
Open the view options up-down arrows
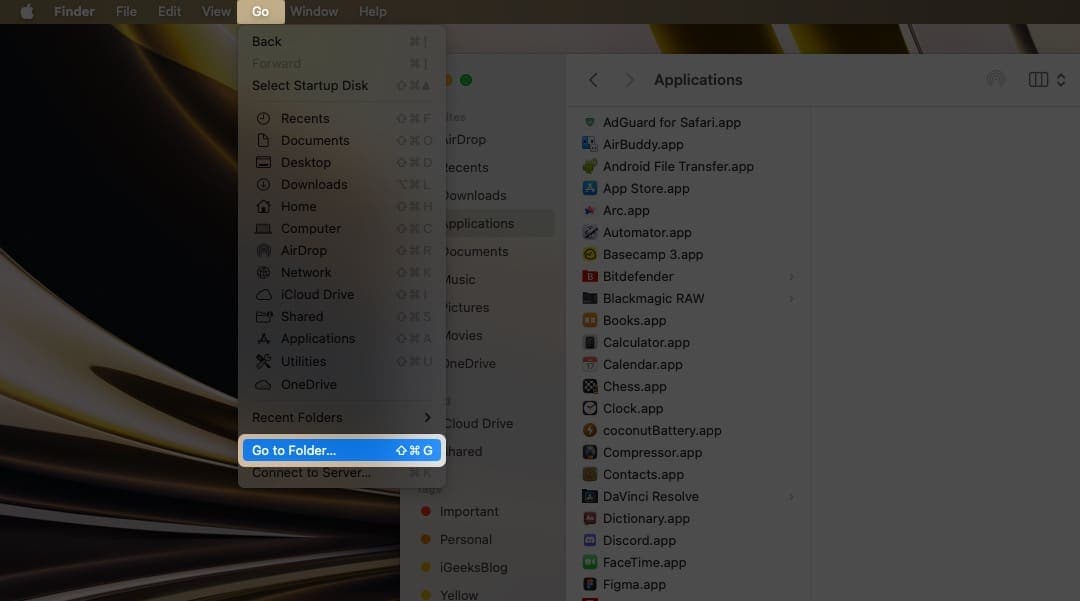click(x=1061, y=80)
